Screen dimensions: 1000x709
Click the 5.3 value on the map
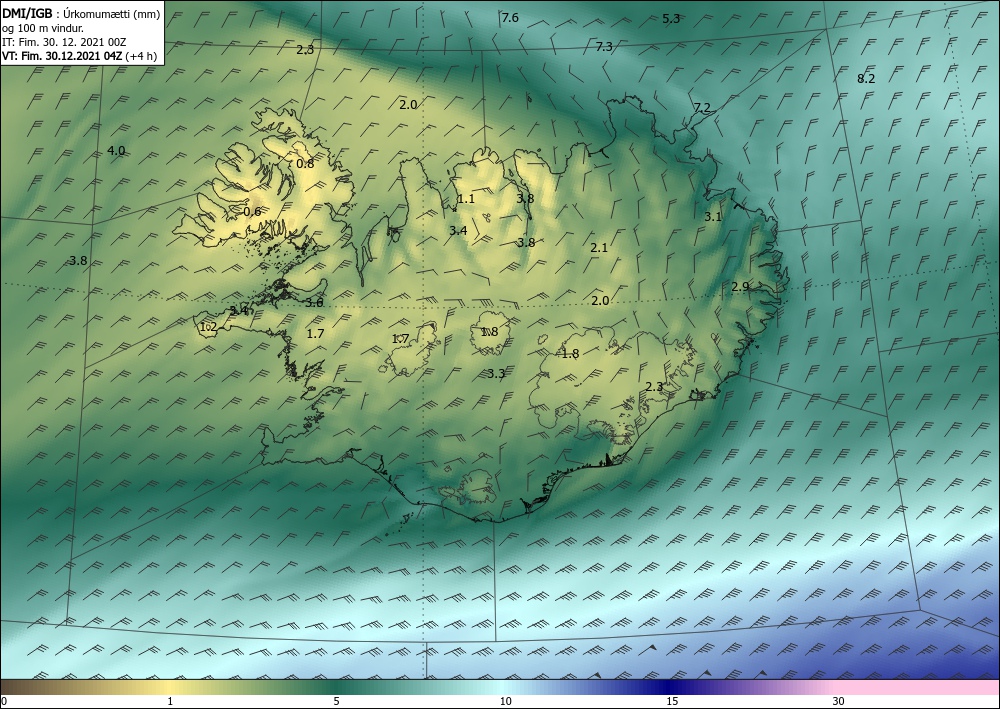(x=671, y=18)
